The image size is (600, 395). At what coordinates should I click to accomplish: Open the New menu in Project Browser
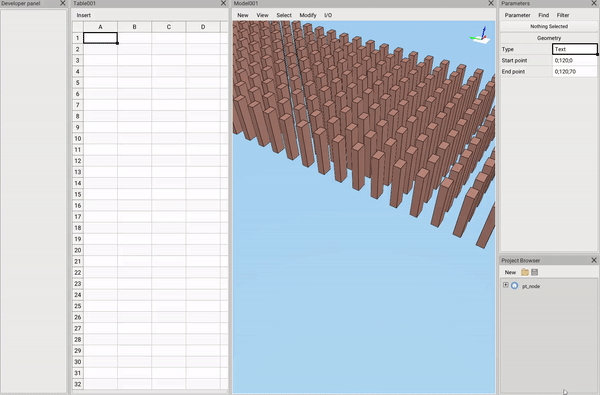510,272
